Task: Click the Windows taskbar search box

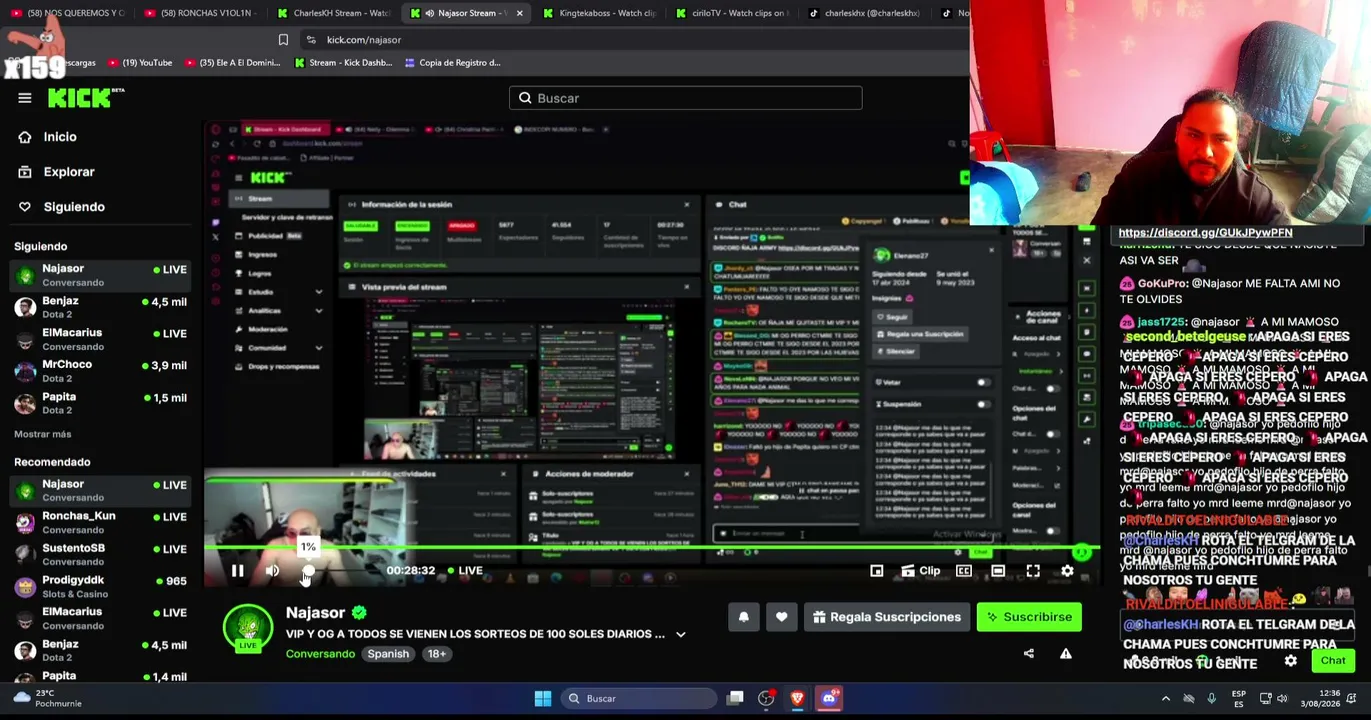Action: (639, 699)
